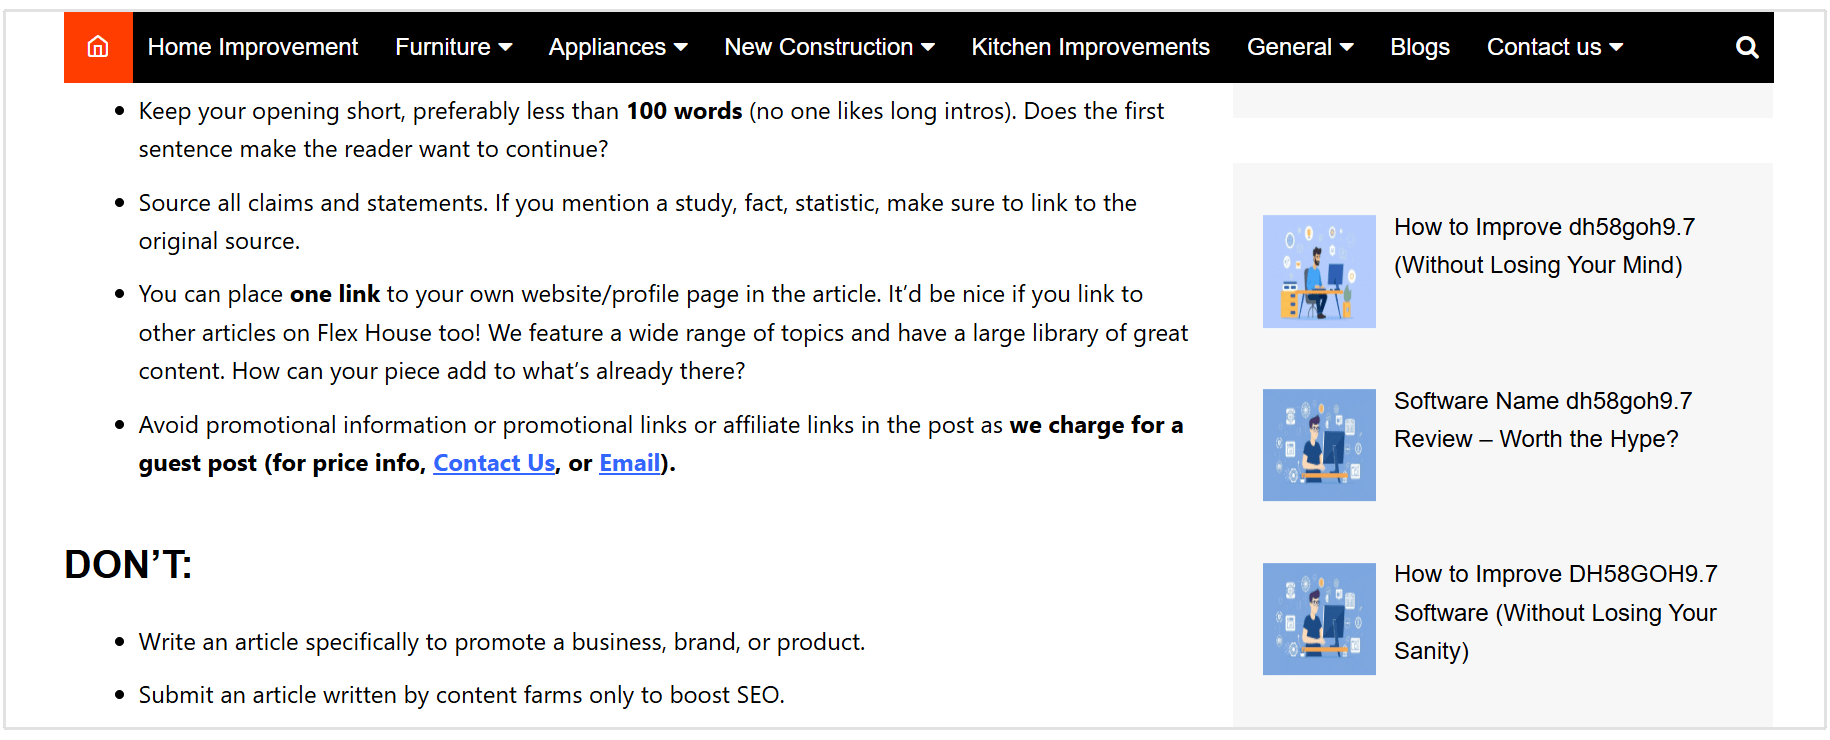Open the search magnifier icon

tap(1747, 46)
